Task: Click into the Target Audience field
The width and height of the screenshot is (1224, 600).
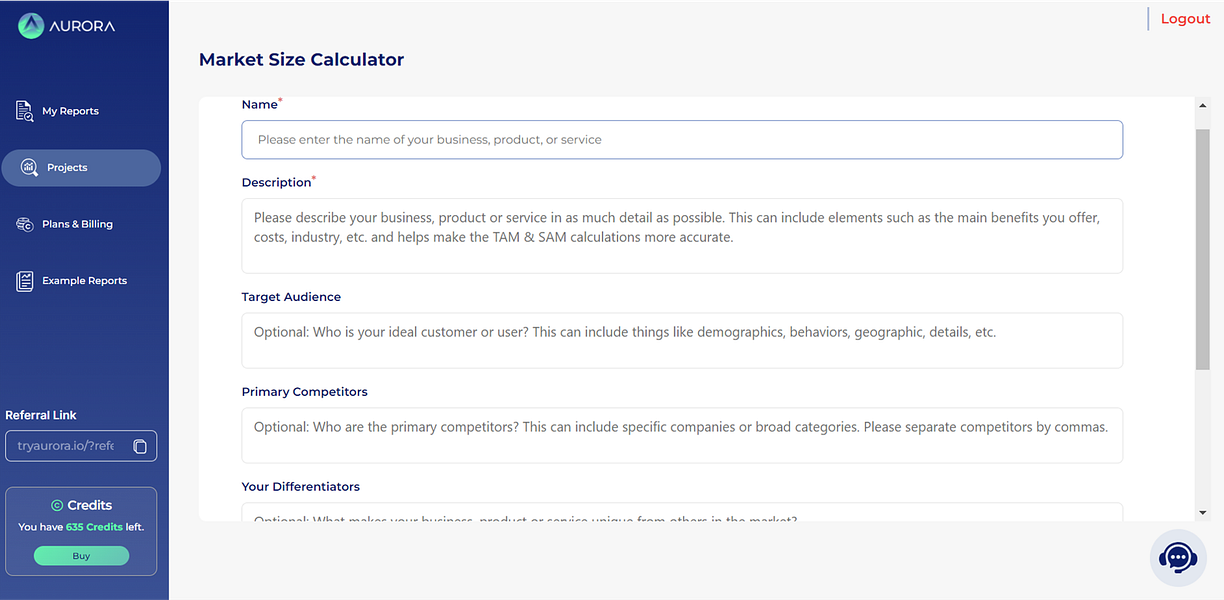Action: pyautogui.click(x=681, y=340)
